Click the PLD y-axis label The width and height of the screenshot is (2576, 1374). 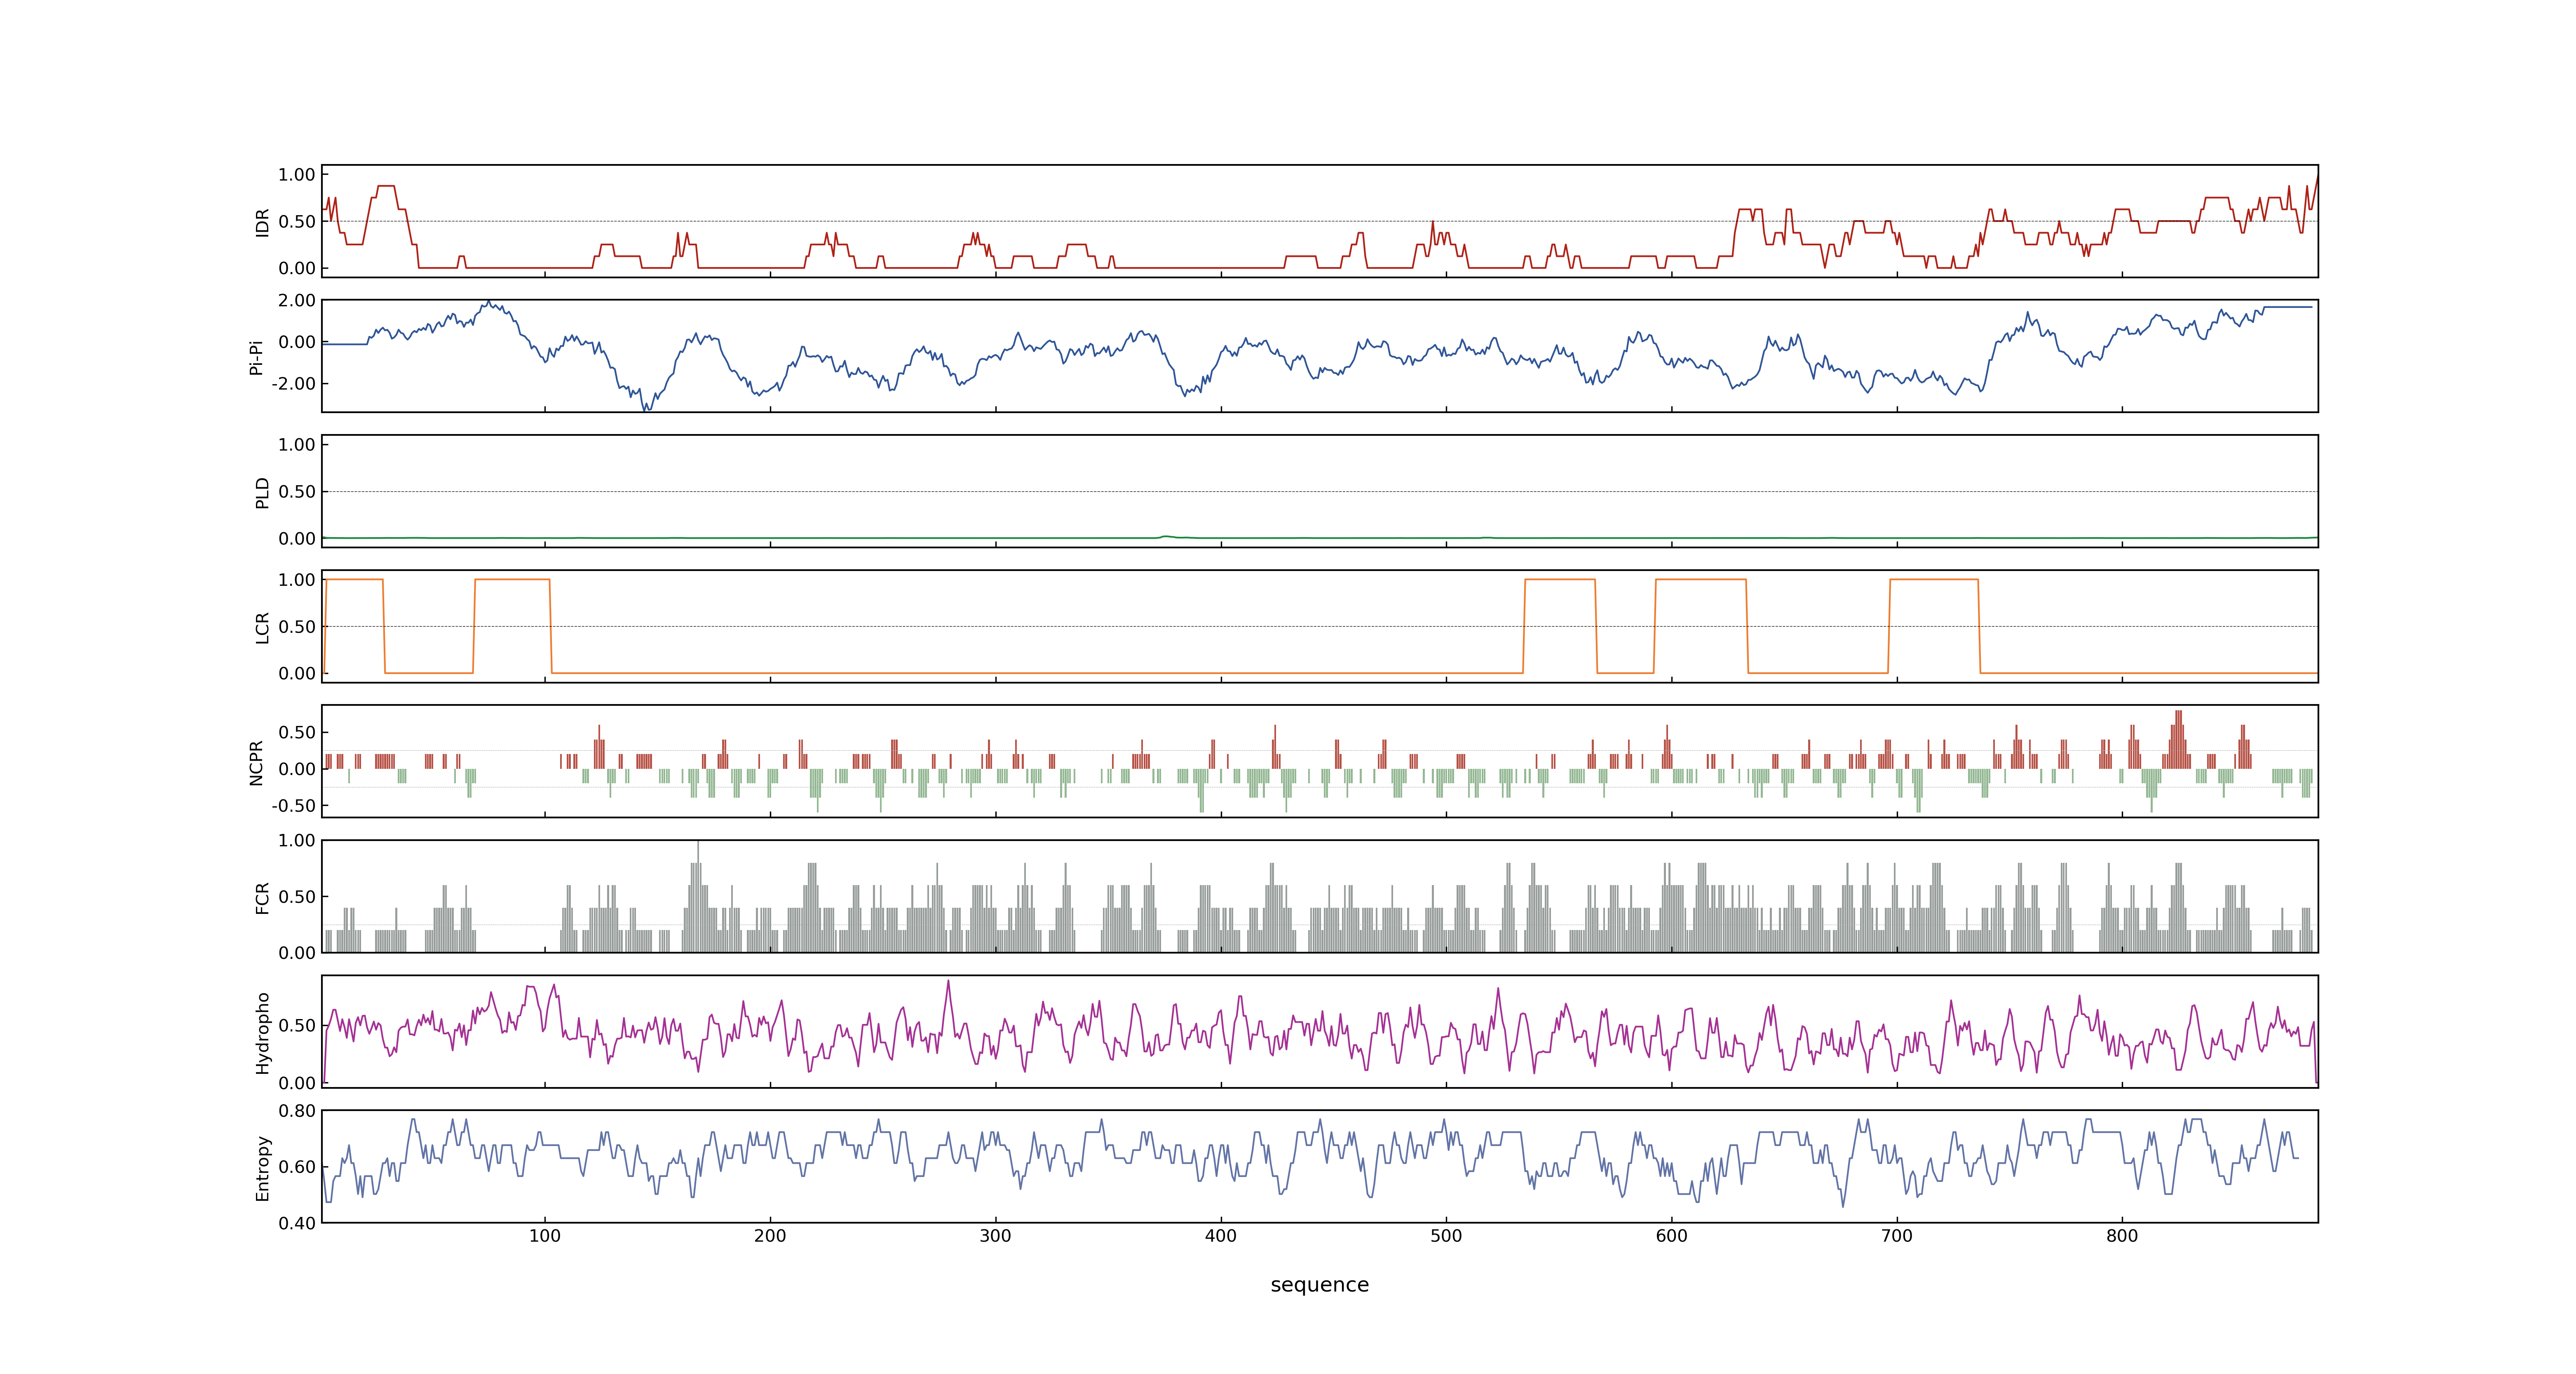coord(262,492)
